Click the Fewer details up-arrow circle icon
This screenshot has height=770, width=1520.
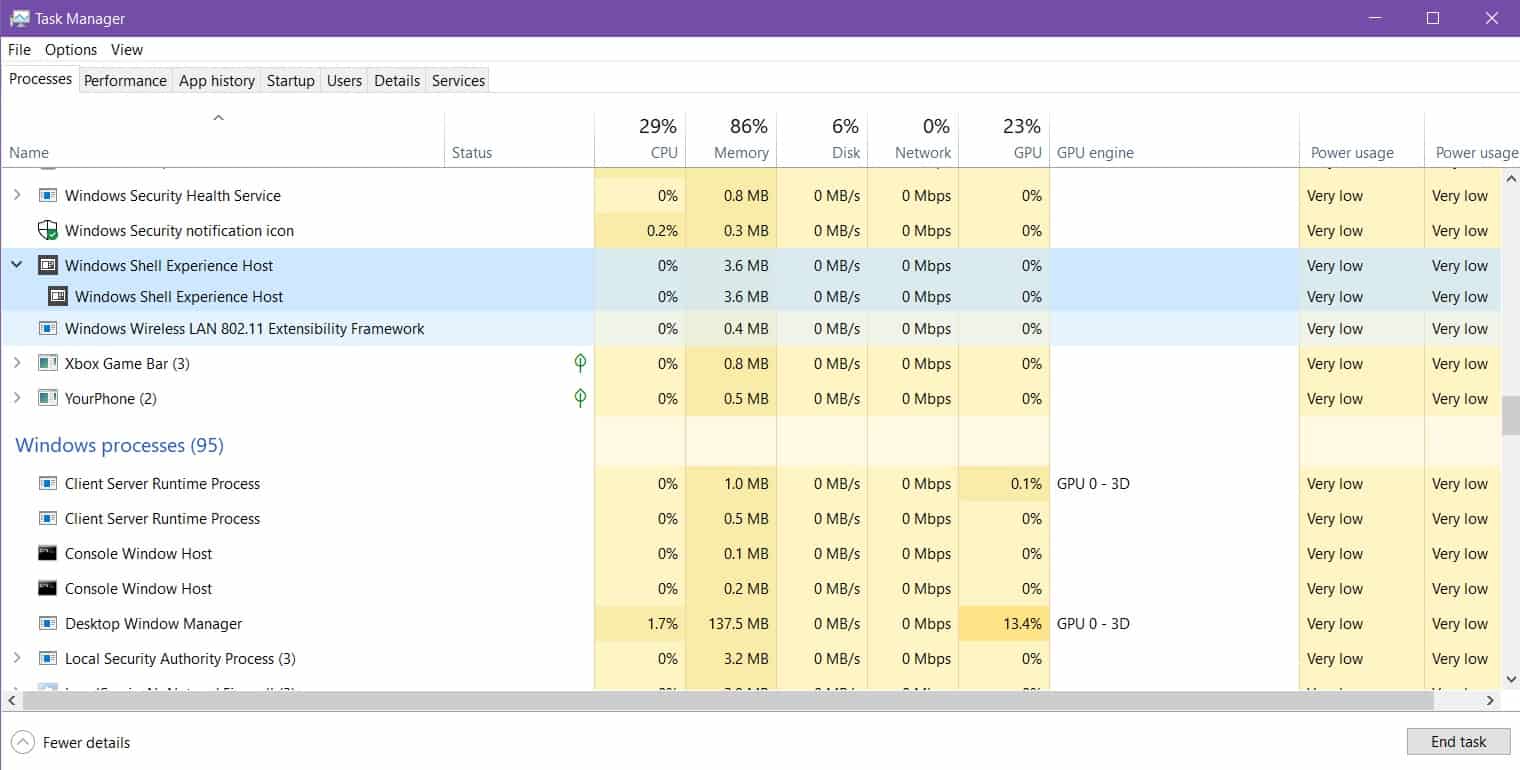22,742
